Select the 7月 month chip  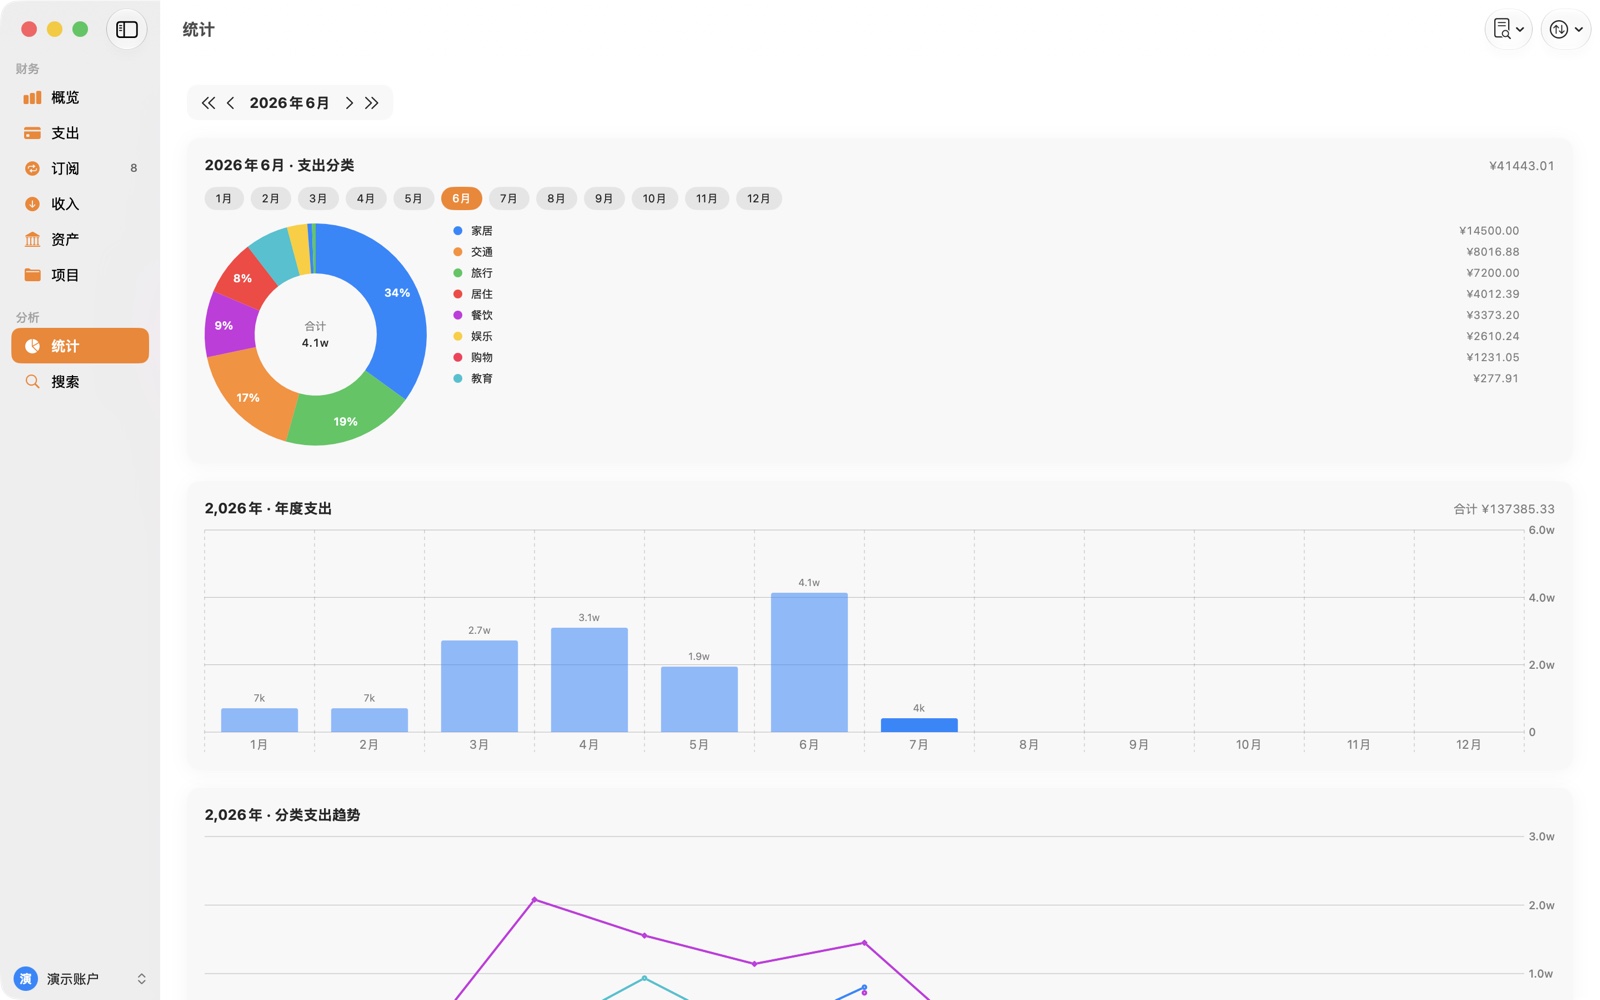click(508, 198)
